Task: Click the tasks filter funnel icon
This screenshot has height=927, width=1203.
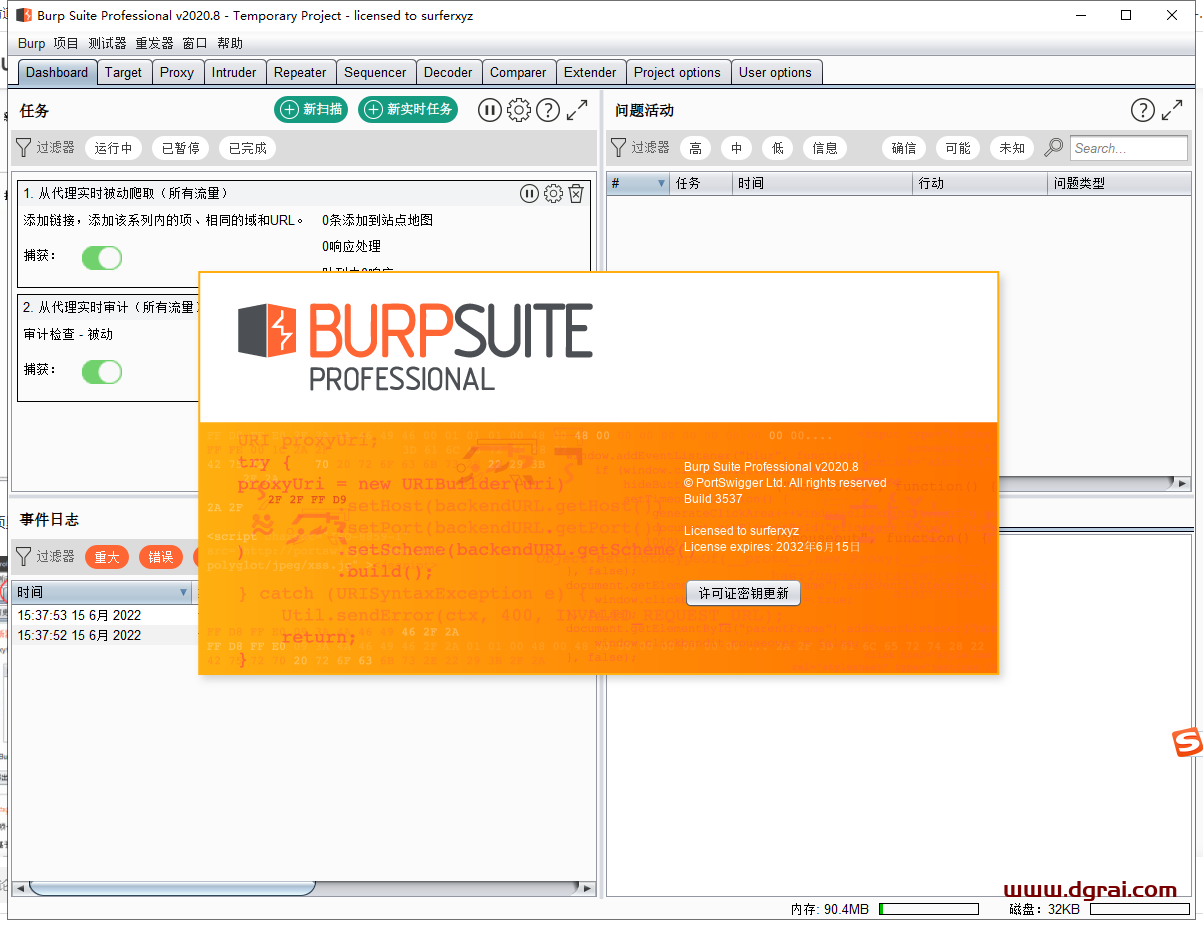Action: (x=24, y=148)
